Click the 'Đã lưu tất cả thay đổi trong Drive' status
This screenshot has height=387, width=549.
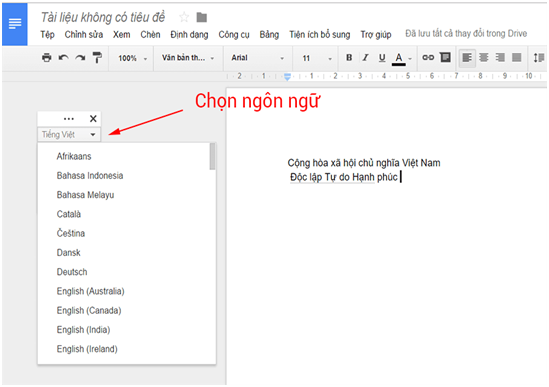click(x=466, y=34)
